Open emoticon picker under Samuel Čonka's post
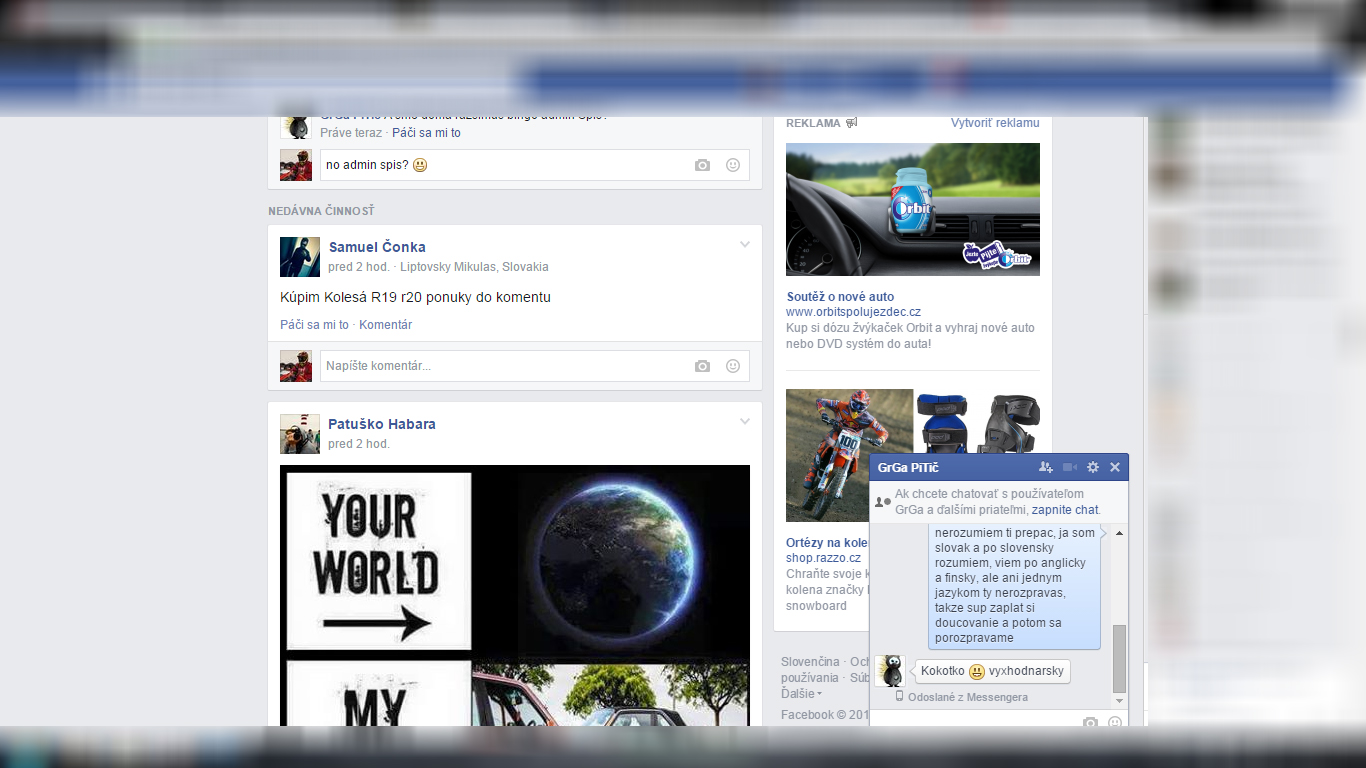 [733, 366]
